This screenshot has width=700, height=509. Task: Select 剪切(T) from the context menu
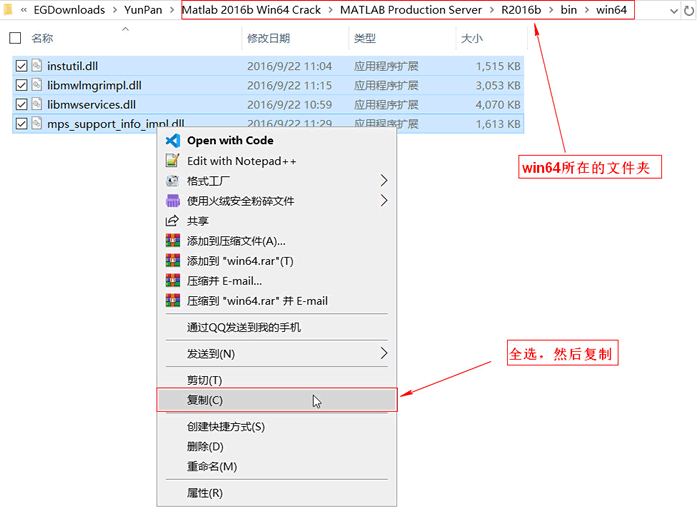276,380
